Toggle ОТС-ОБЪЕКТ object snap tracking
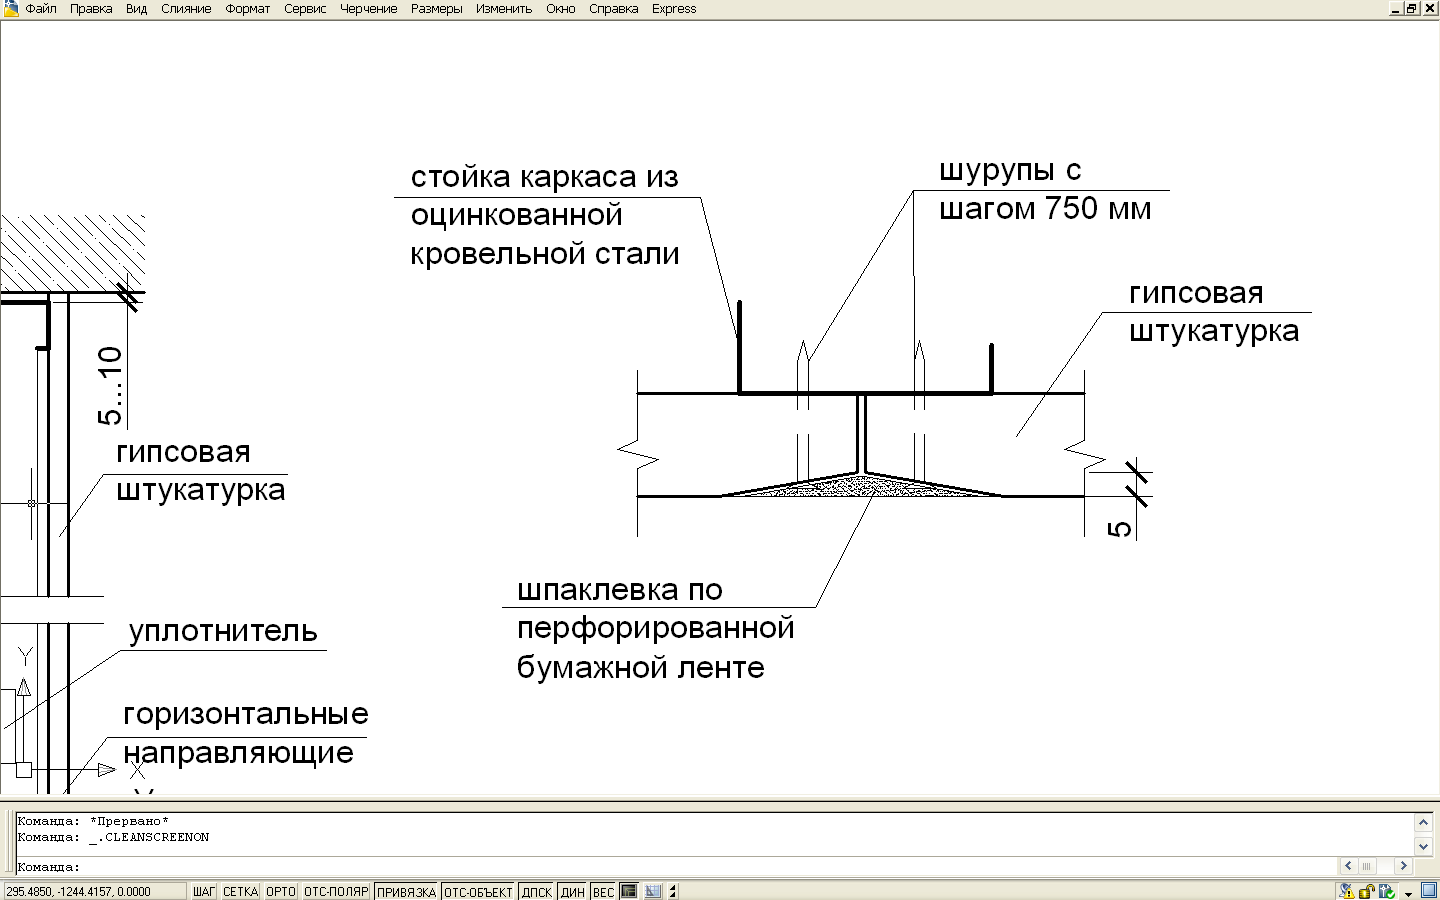 [x=478, y=892]
